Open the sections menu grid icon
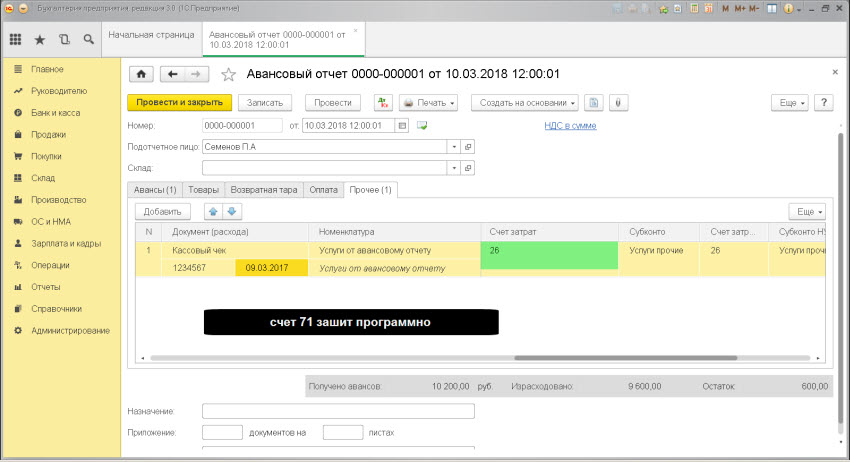The image size is (850, 462). coord(15,40)
